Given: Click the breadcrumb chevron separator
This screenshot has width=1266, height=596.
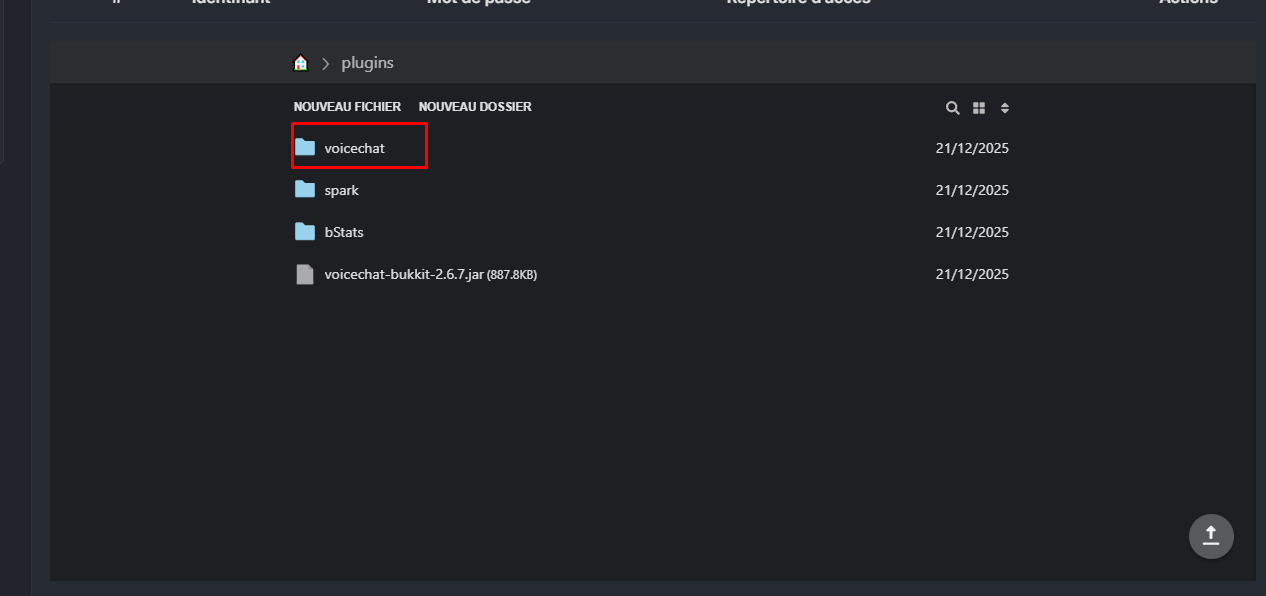Looking at the screenshot, I should click(x=326, y=63).
